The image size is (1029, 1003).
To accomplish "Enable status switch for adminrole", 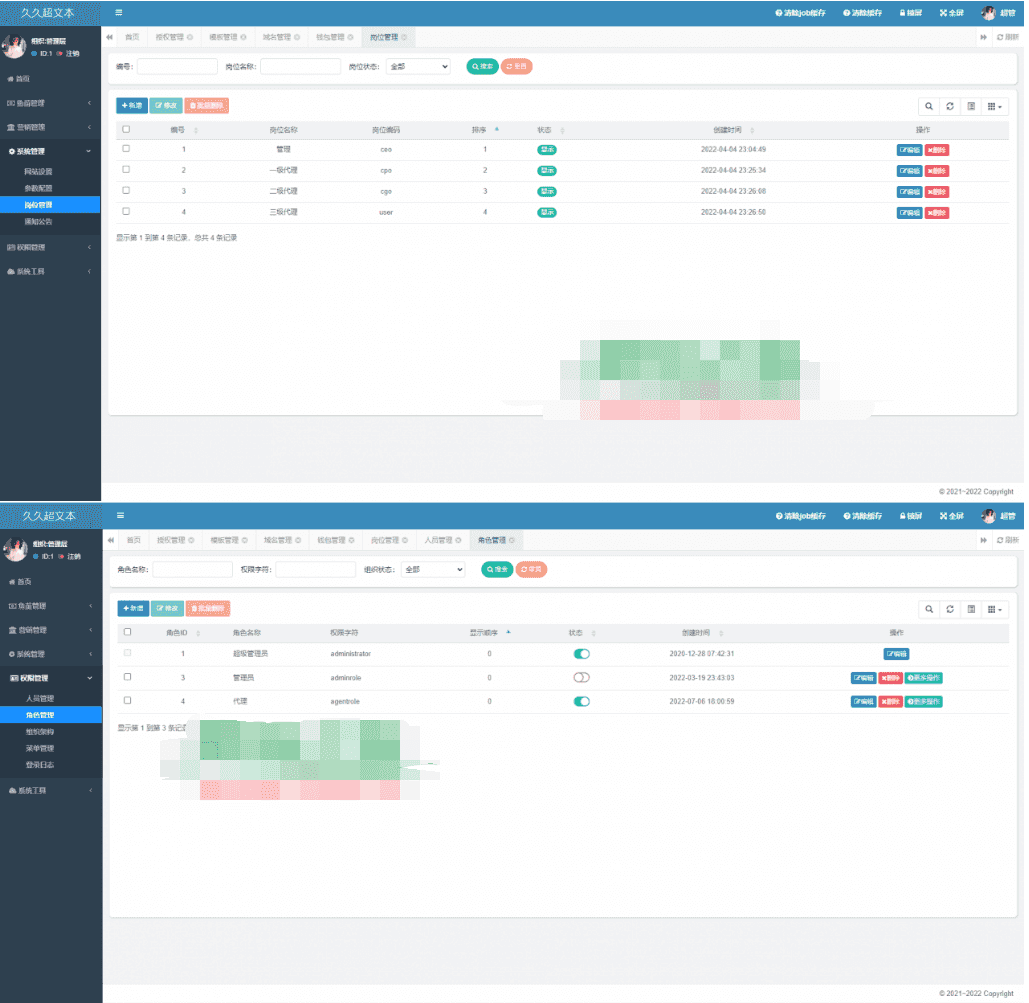I will click(581, 677).
